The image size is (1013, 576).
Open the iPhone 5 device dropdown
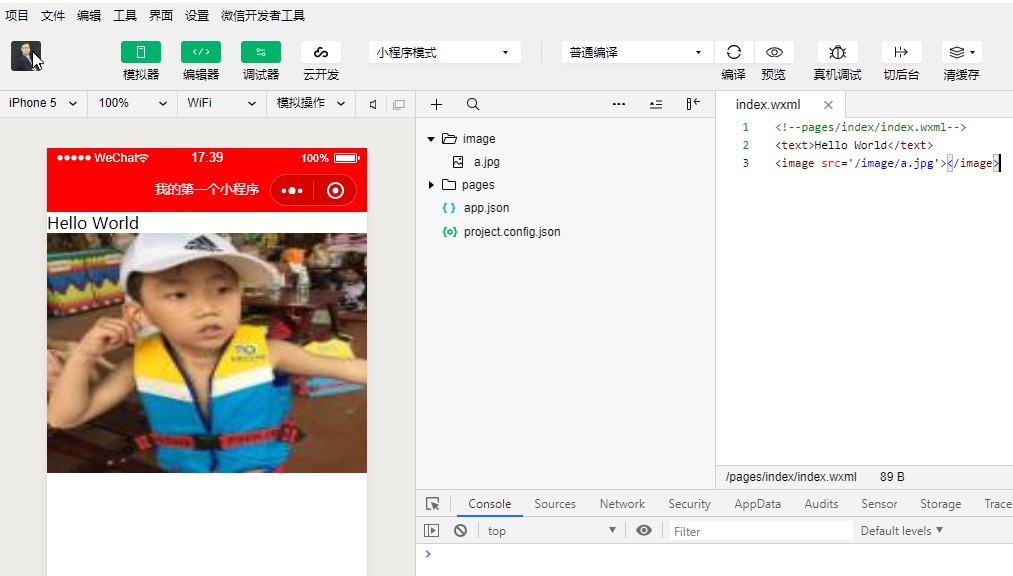[x=43, y=103]
